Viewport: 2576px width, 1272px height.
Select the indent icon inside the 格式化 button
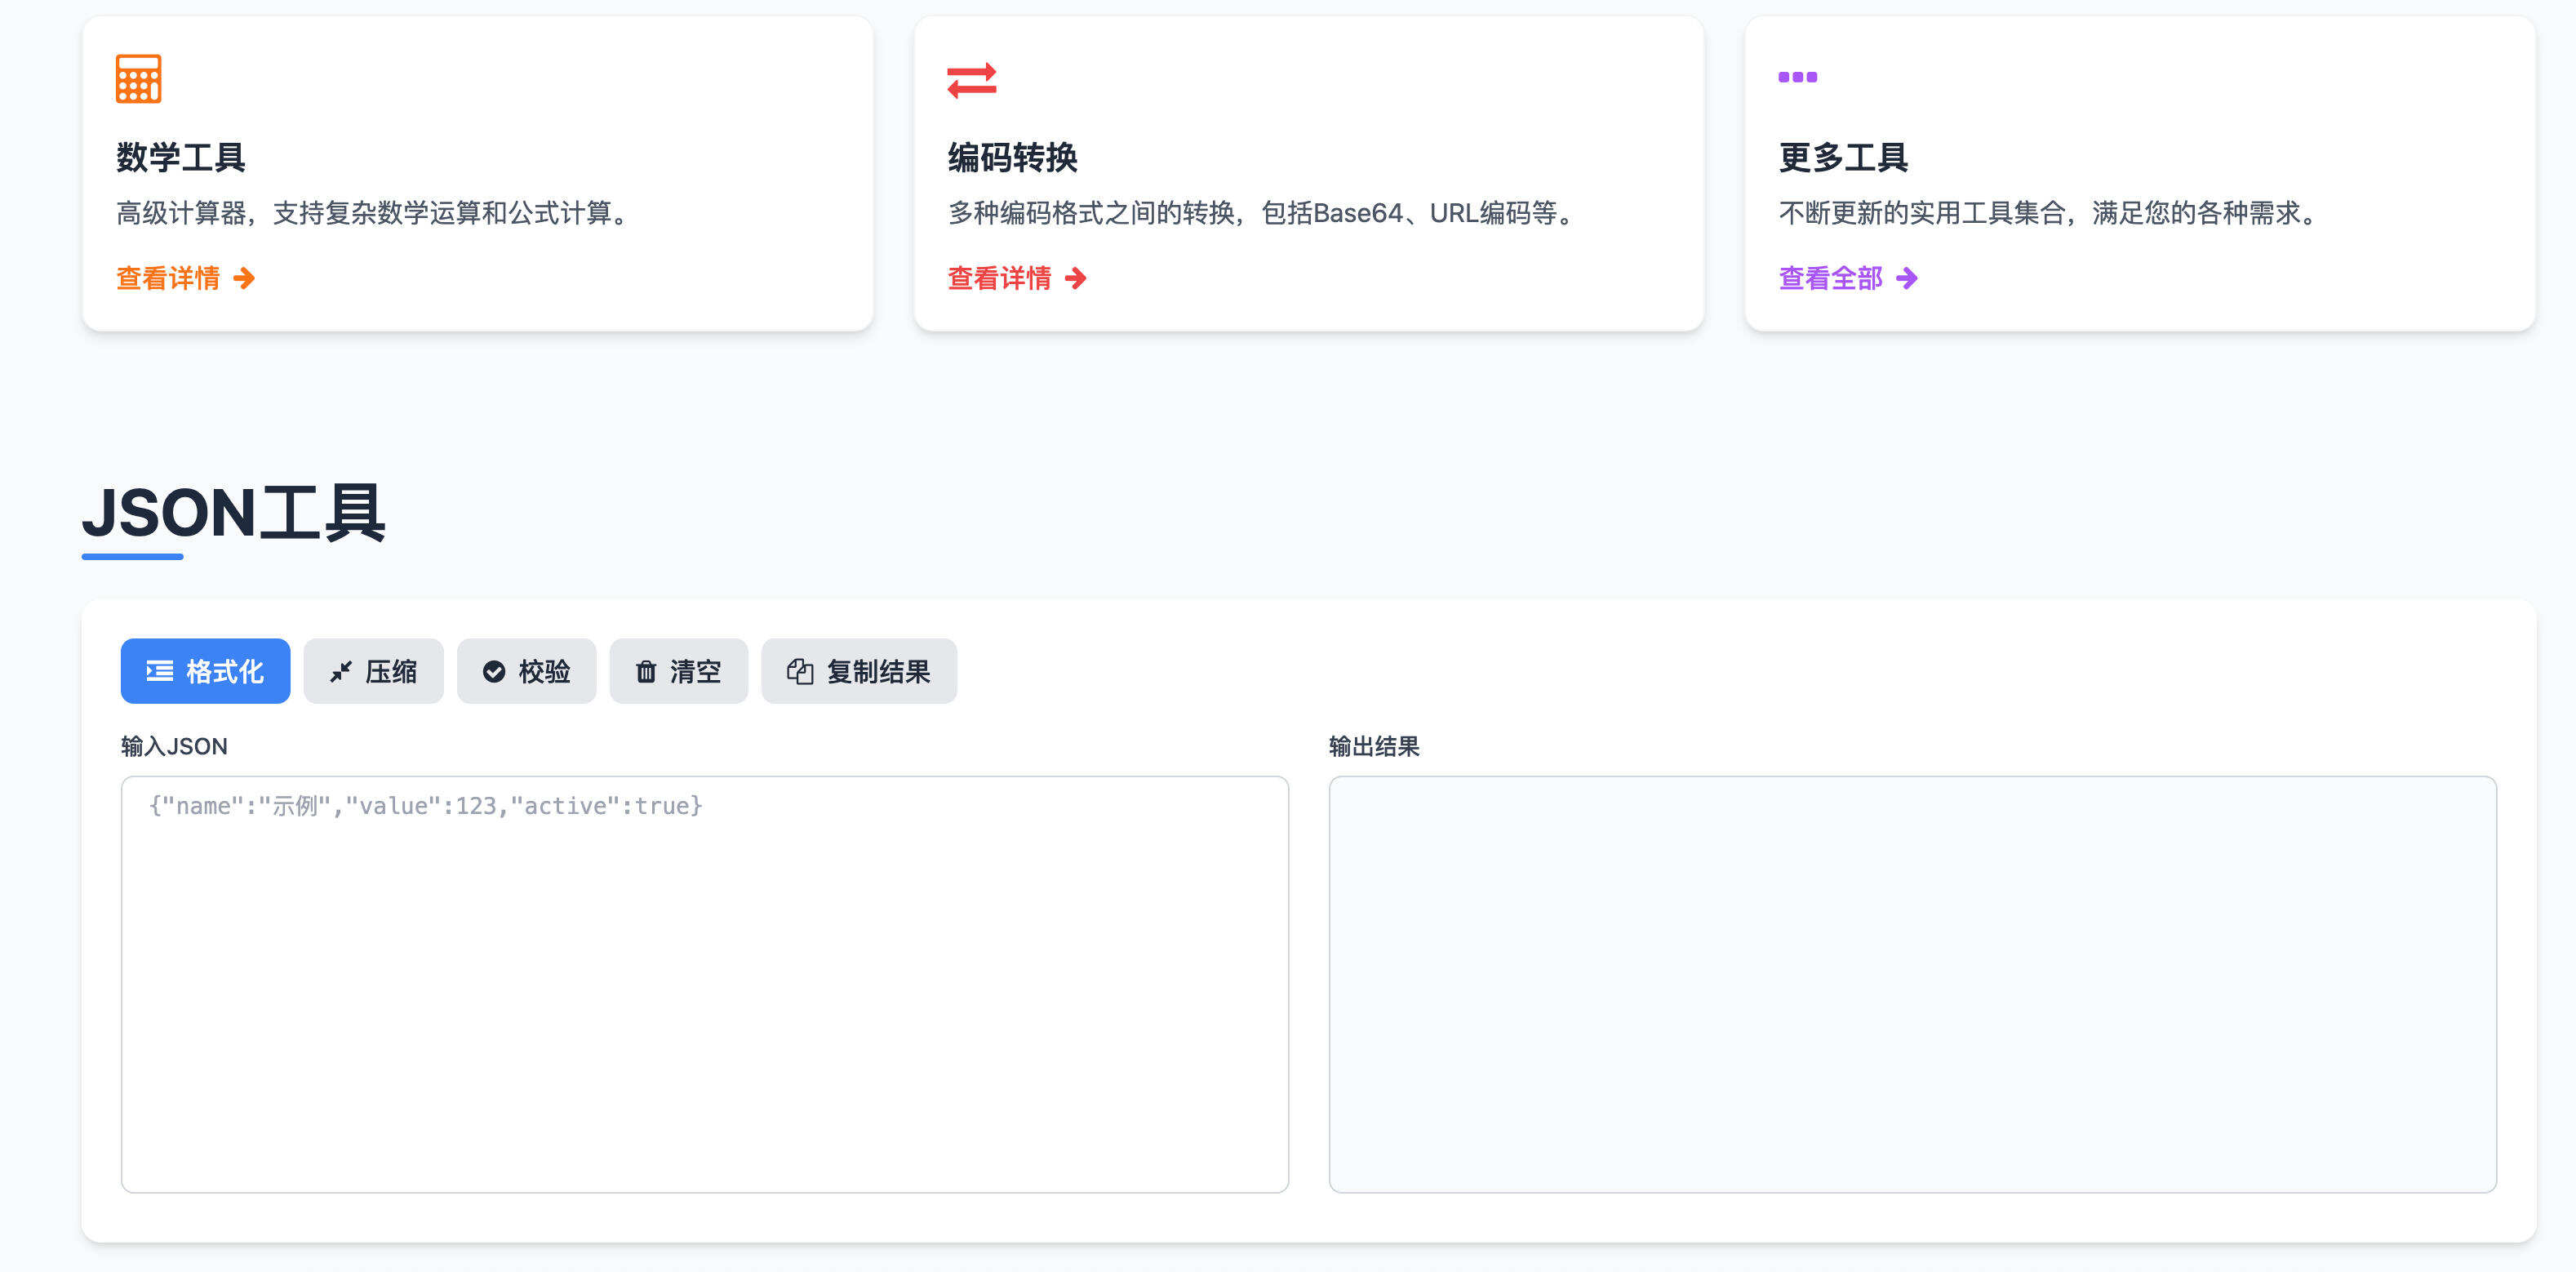tap(160, 671)
